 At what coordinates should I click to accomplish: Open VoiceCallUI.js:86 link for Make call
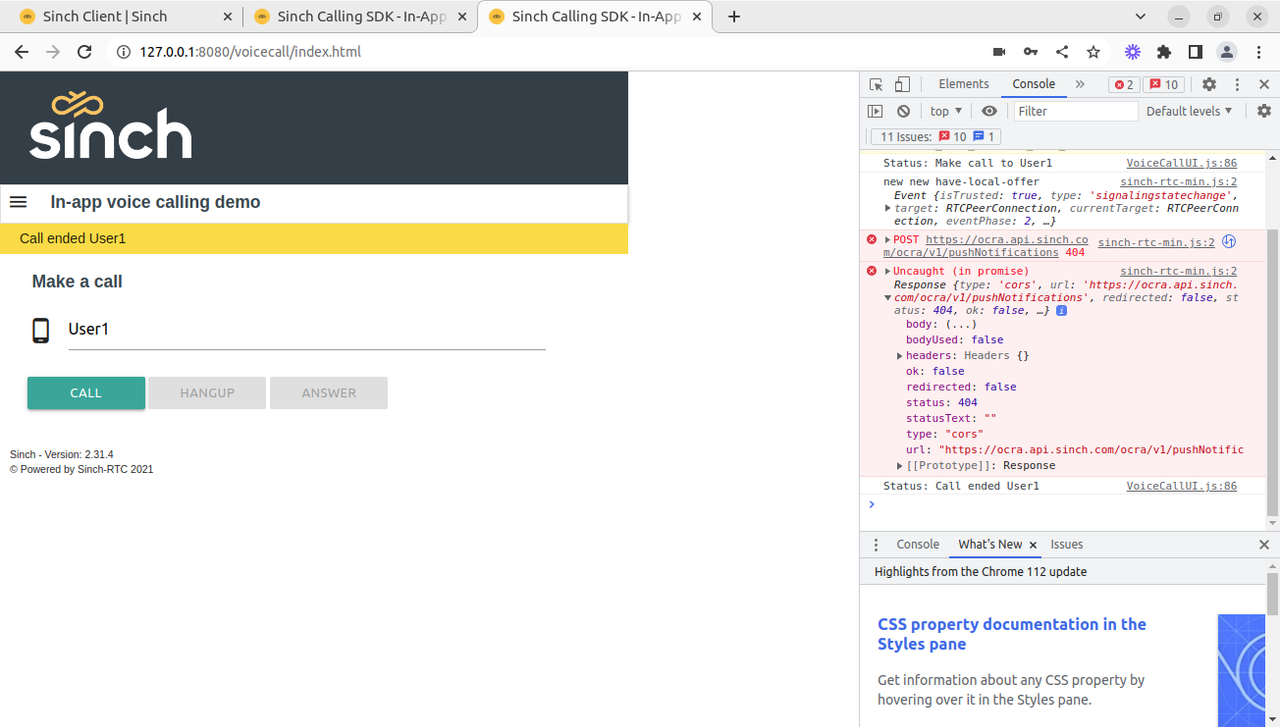1181,163
